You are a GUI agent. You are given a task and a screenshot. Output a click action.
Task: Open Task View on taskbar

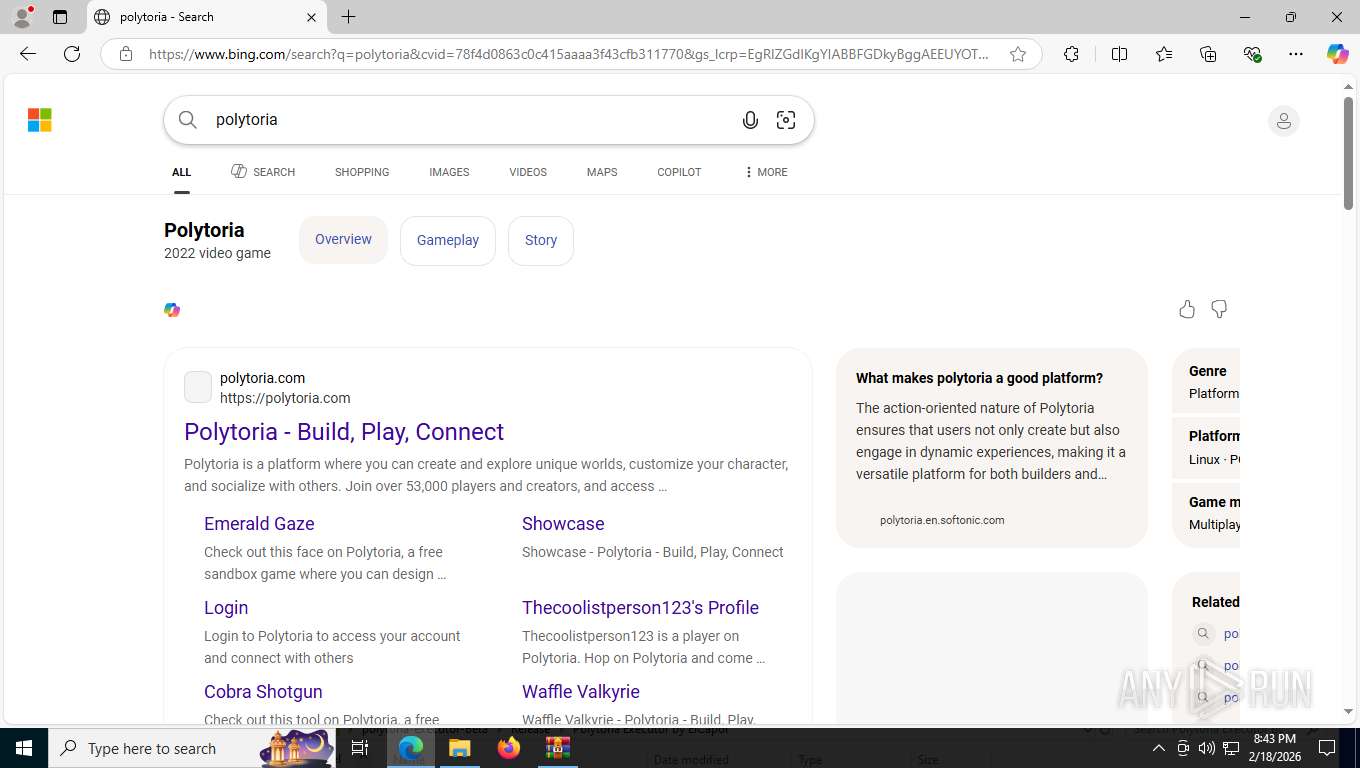[x=360, y=748]
